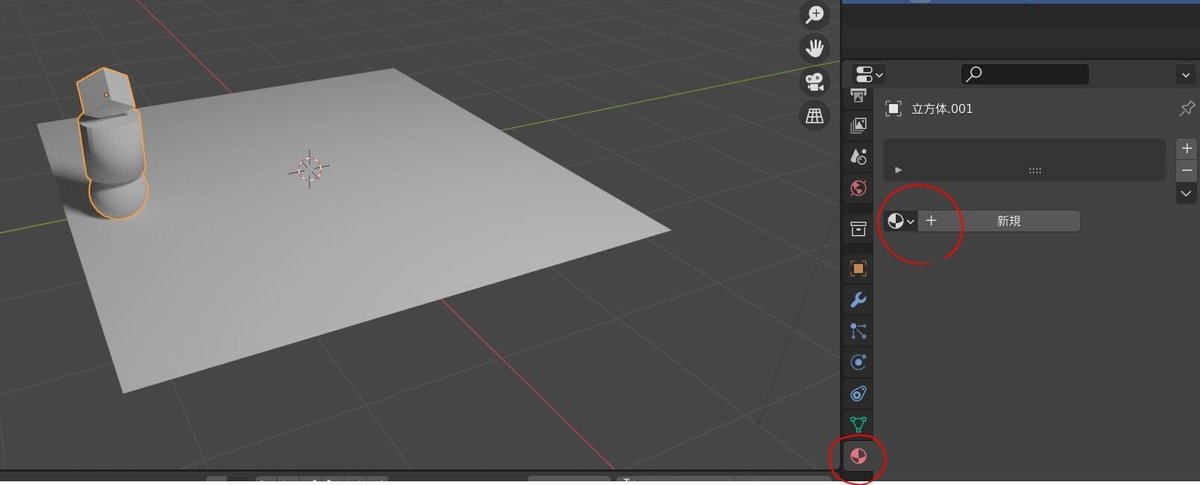Open the Particles properties tab
Screen dimensions: 1200x485
coord(858,330)
